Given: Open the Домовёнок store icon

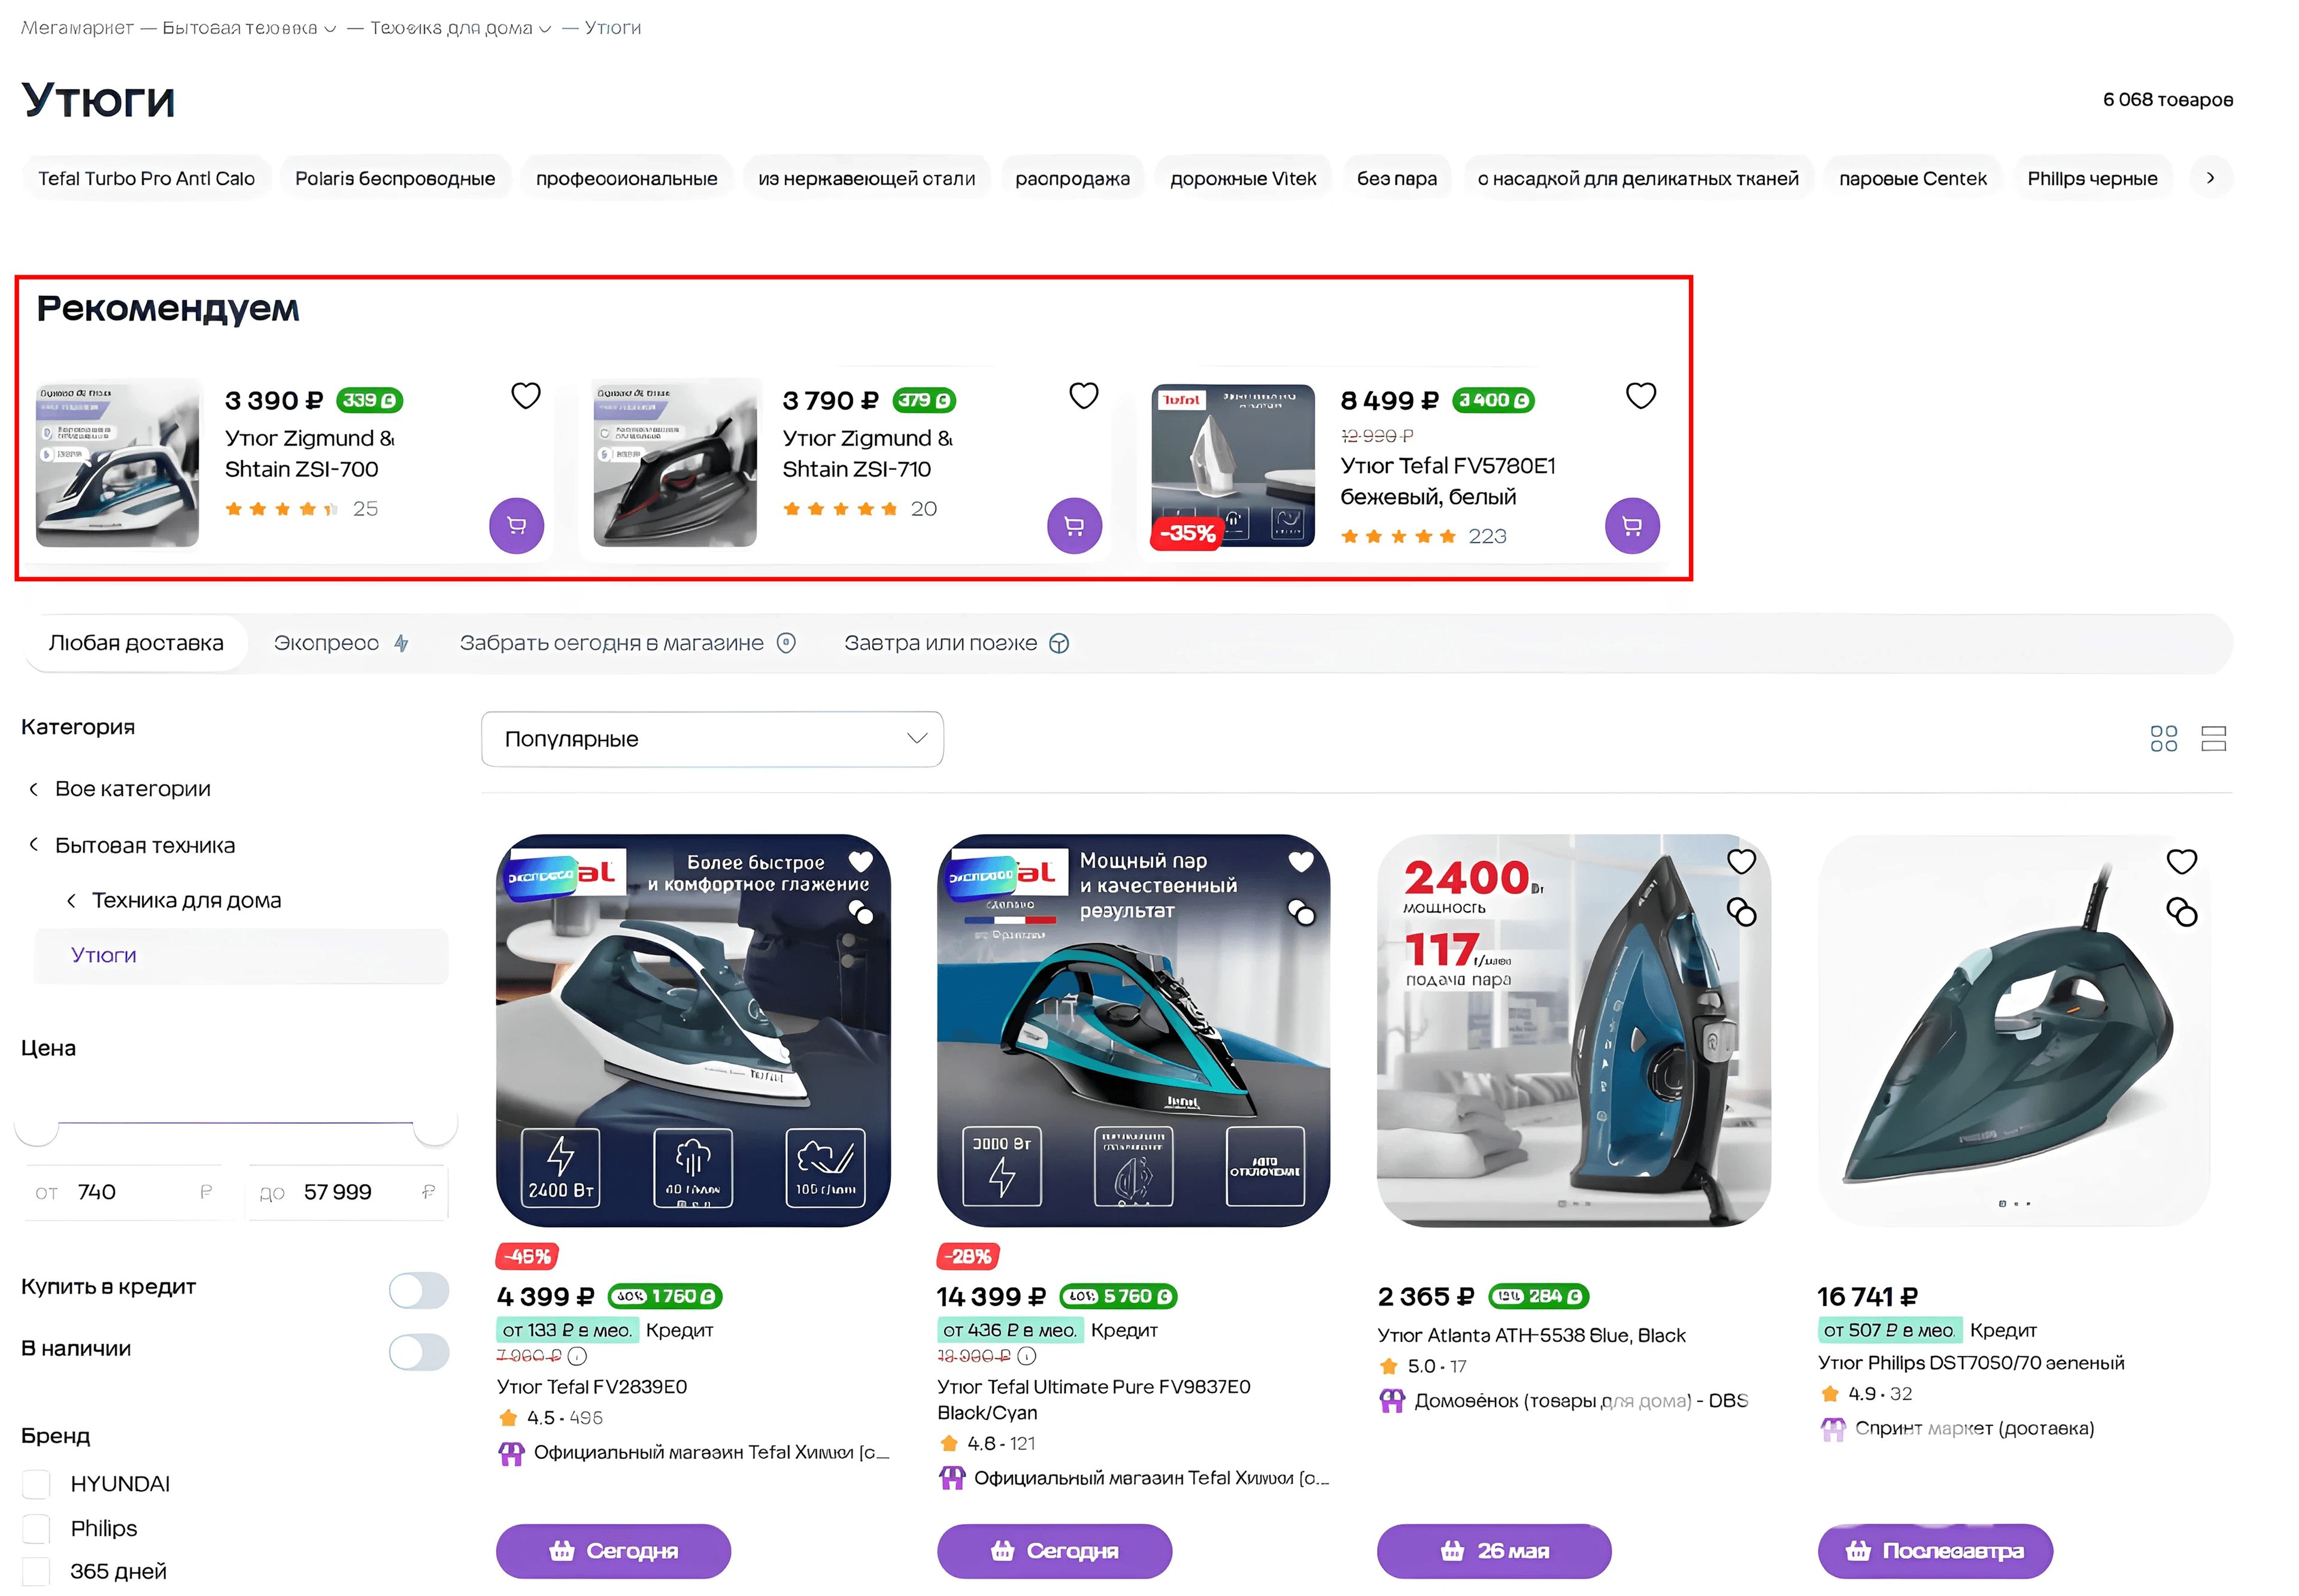Looking at the screenshot, I should coord(1392,1401).
